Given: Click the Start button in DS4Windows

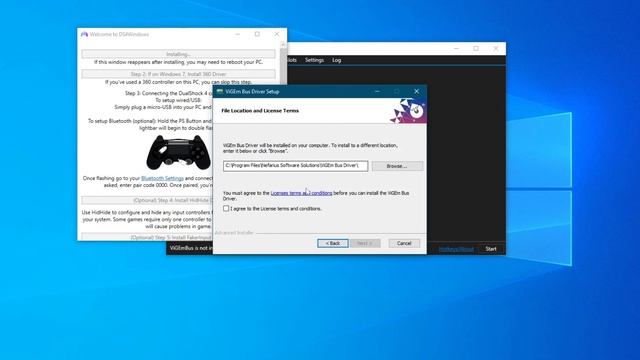Looking at the screenshot, I should [491, 249].
